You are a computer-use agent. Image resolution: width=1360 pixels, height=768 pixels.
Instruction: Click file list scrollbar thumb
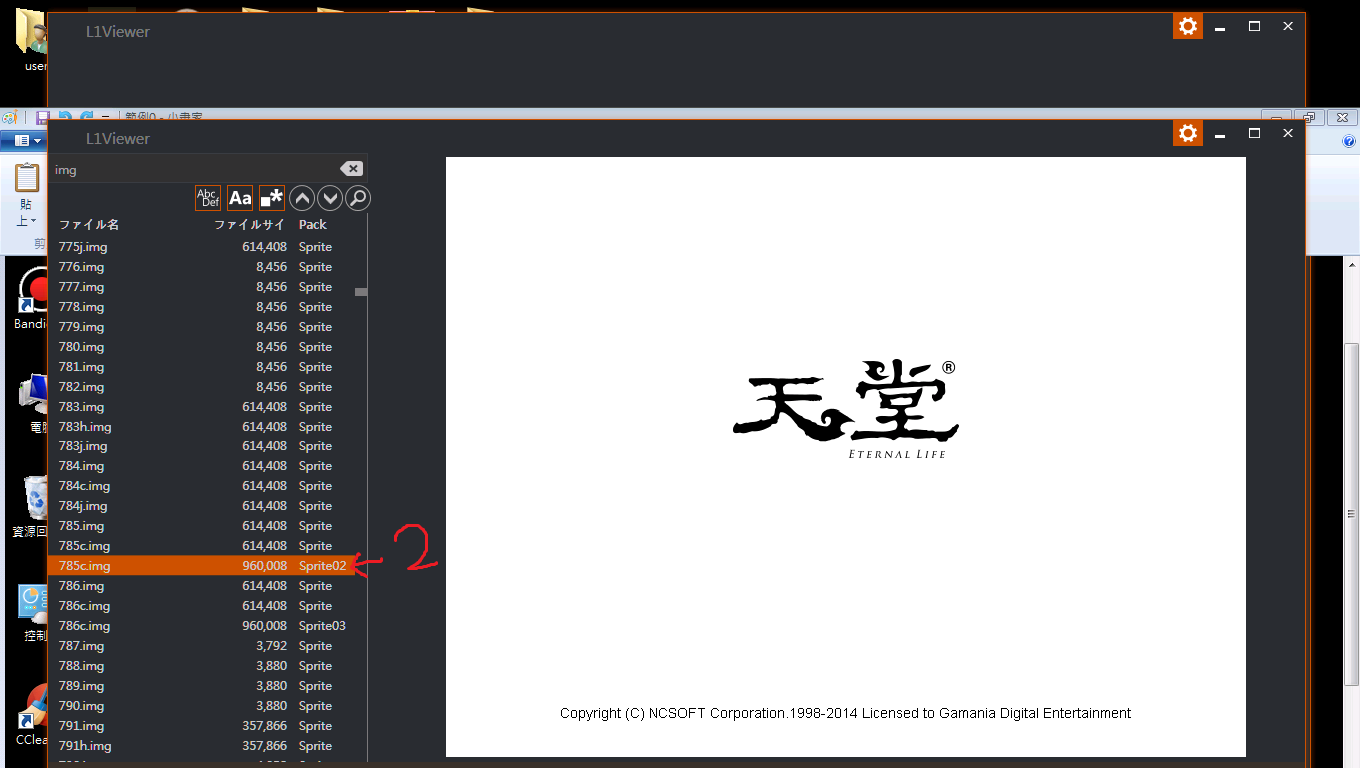[361, 292]
